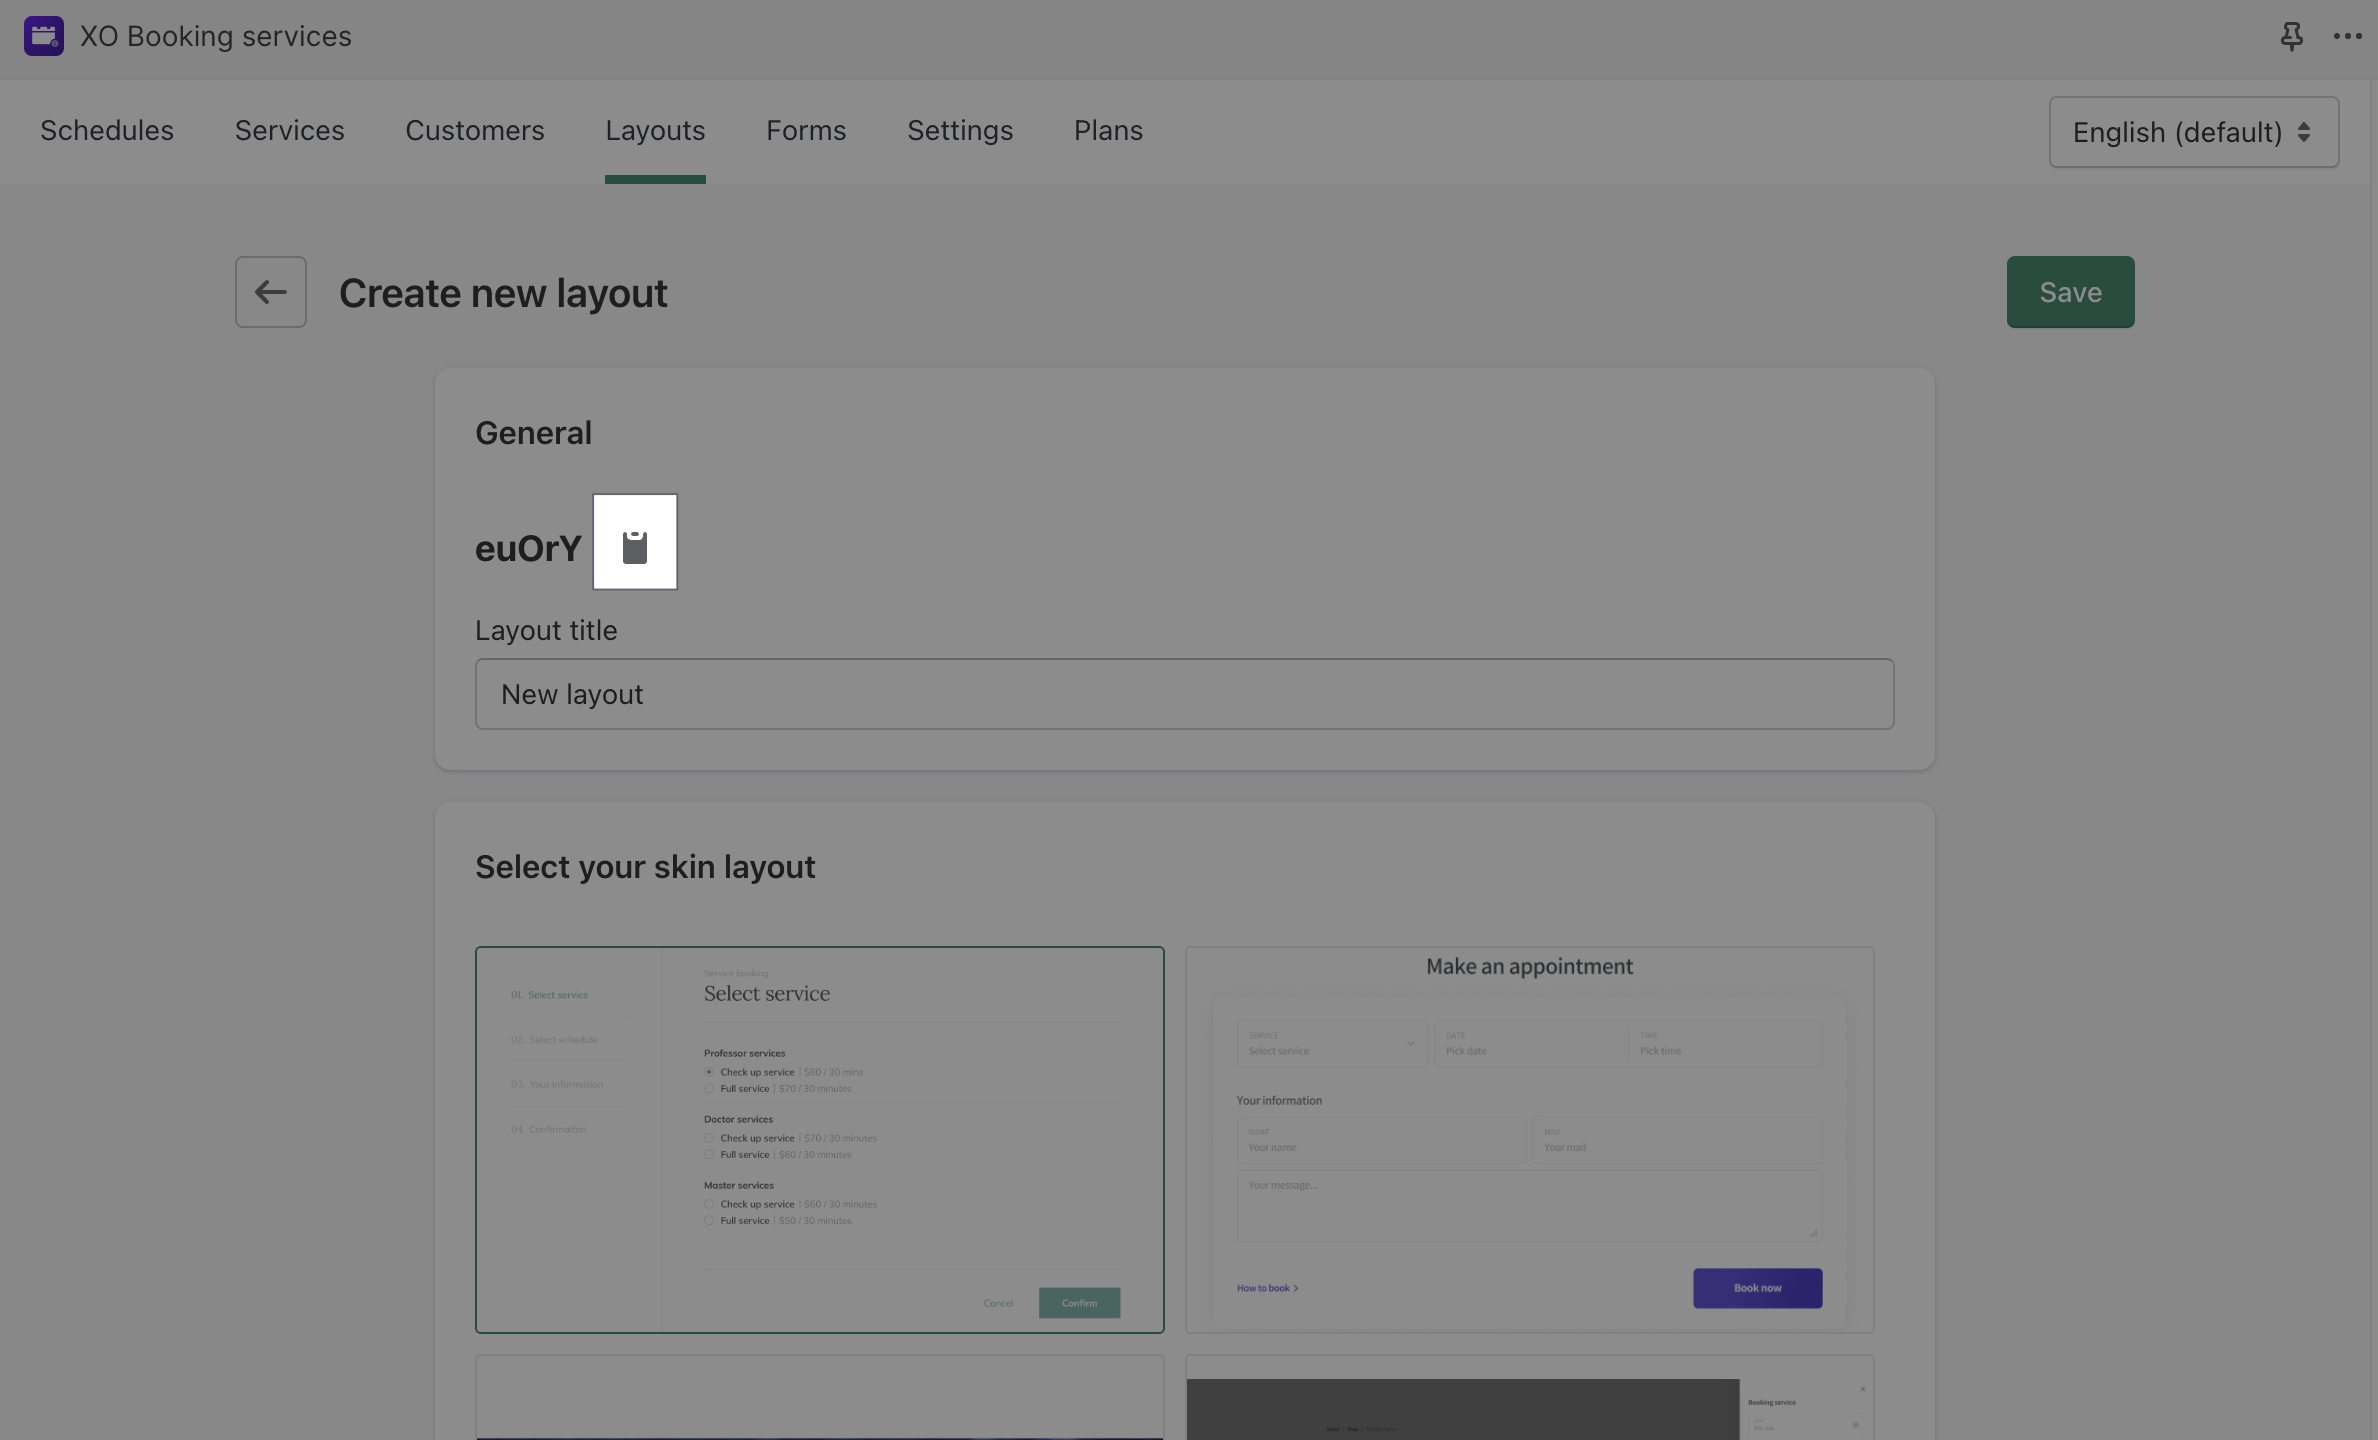Click the XO Booking services calendar icon

[43, 35]
